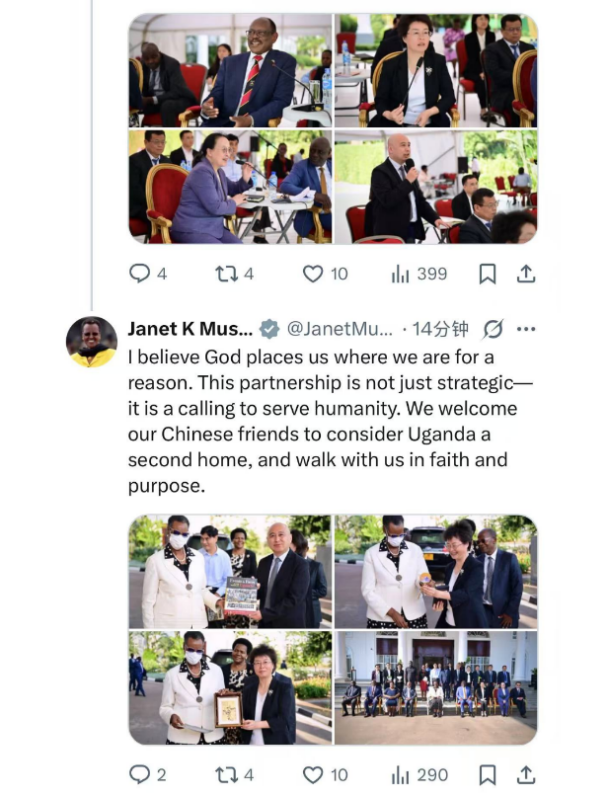Image resolution: width=608 pixels, height=797 pixels.
Task: Open the Janet K Mus... display name
Action: (x=190, y=329)
